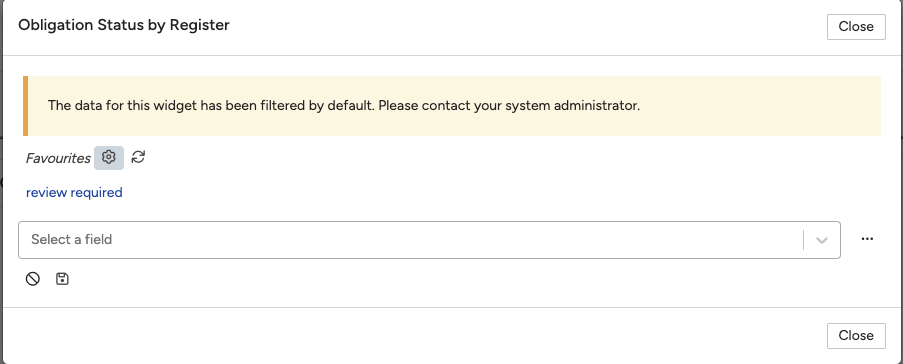Click the filtered-by-default warning message

(x=344, y=106)
